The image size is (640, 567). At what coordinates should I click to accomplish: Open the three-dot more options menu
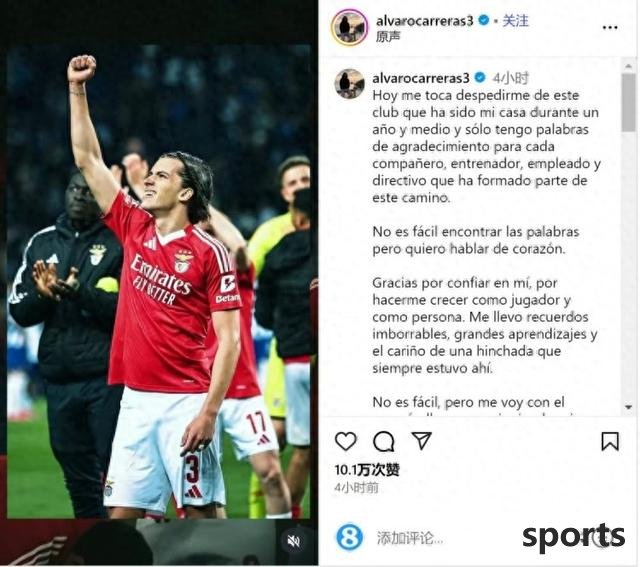pyautogui.click(x=610, y=27)
